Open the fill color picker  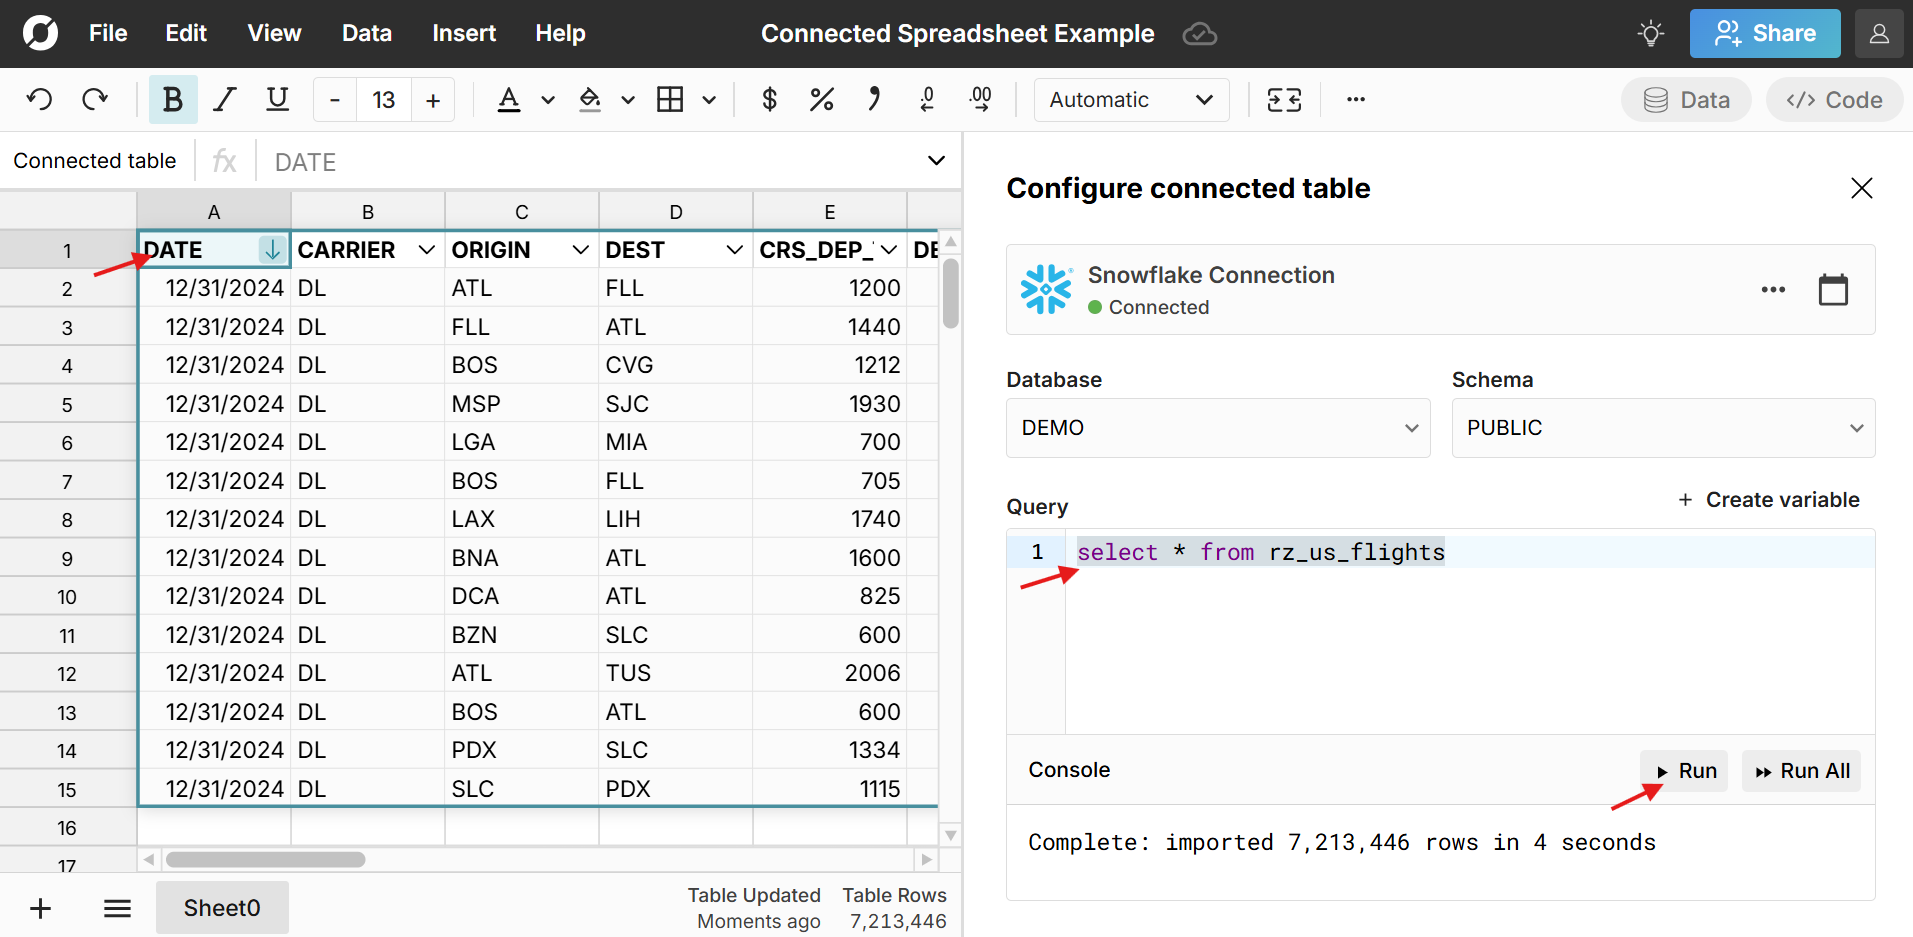590,99
